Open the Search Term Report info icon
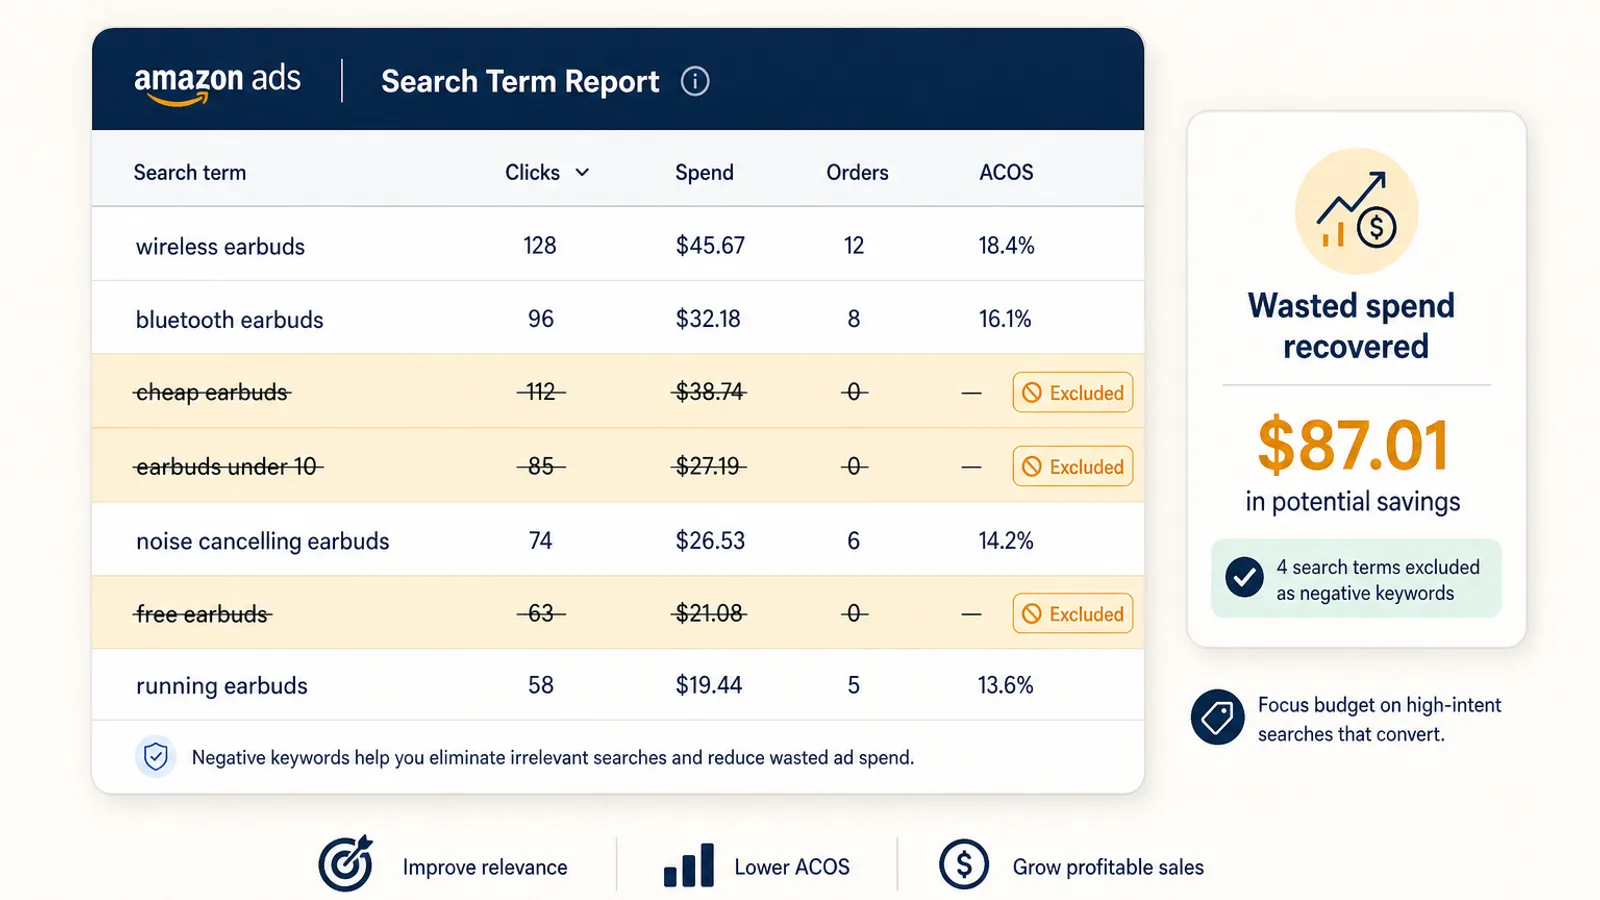The height and width of the screenshot is (900, 1600). [x=695, y=81]
